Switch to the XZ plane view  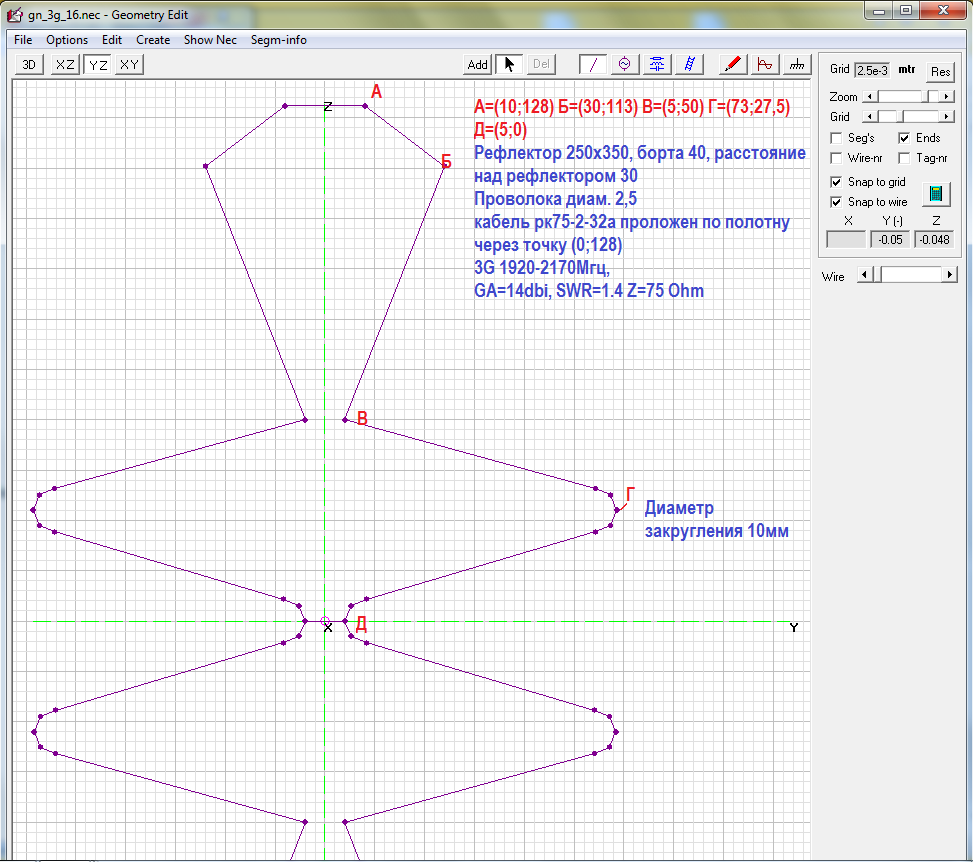coord(65,65)
